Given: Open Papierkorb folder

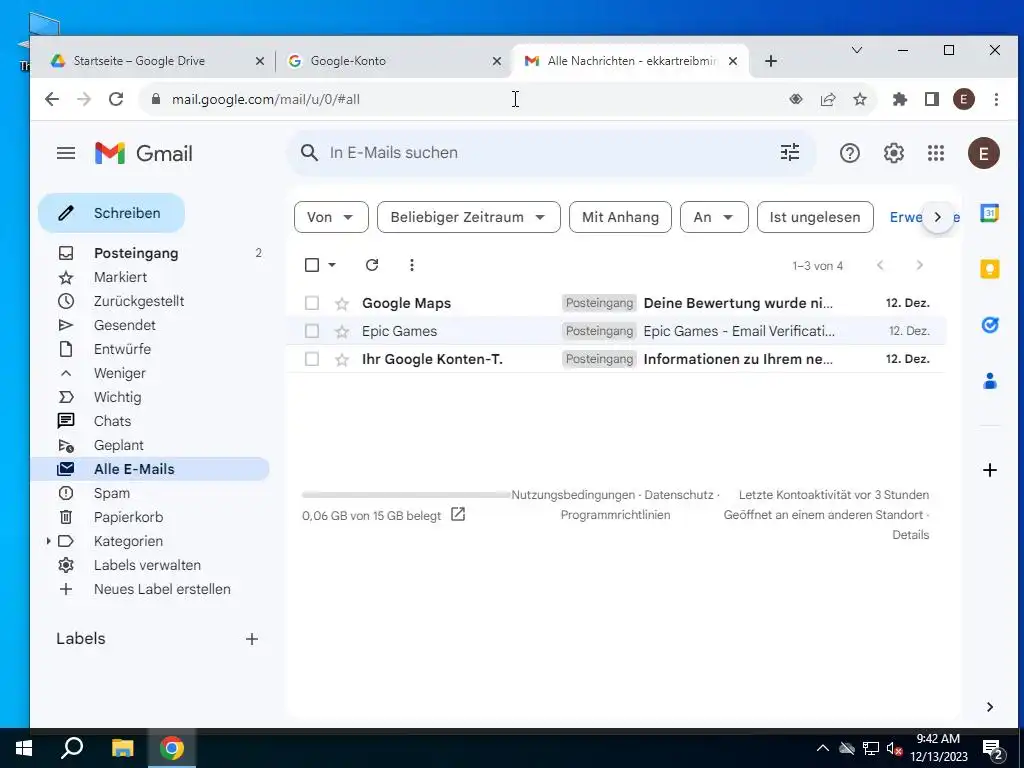Looking at the screenshot, I should click(128, 517).
